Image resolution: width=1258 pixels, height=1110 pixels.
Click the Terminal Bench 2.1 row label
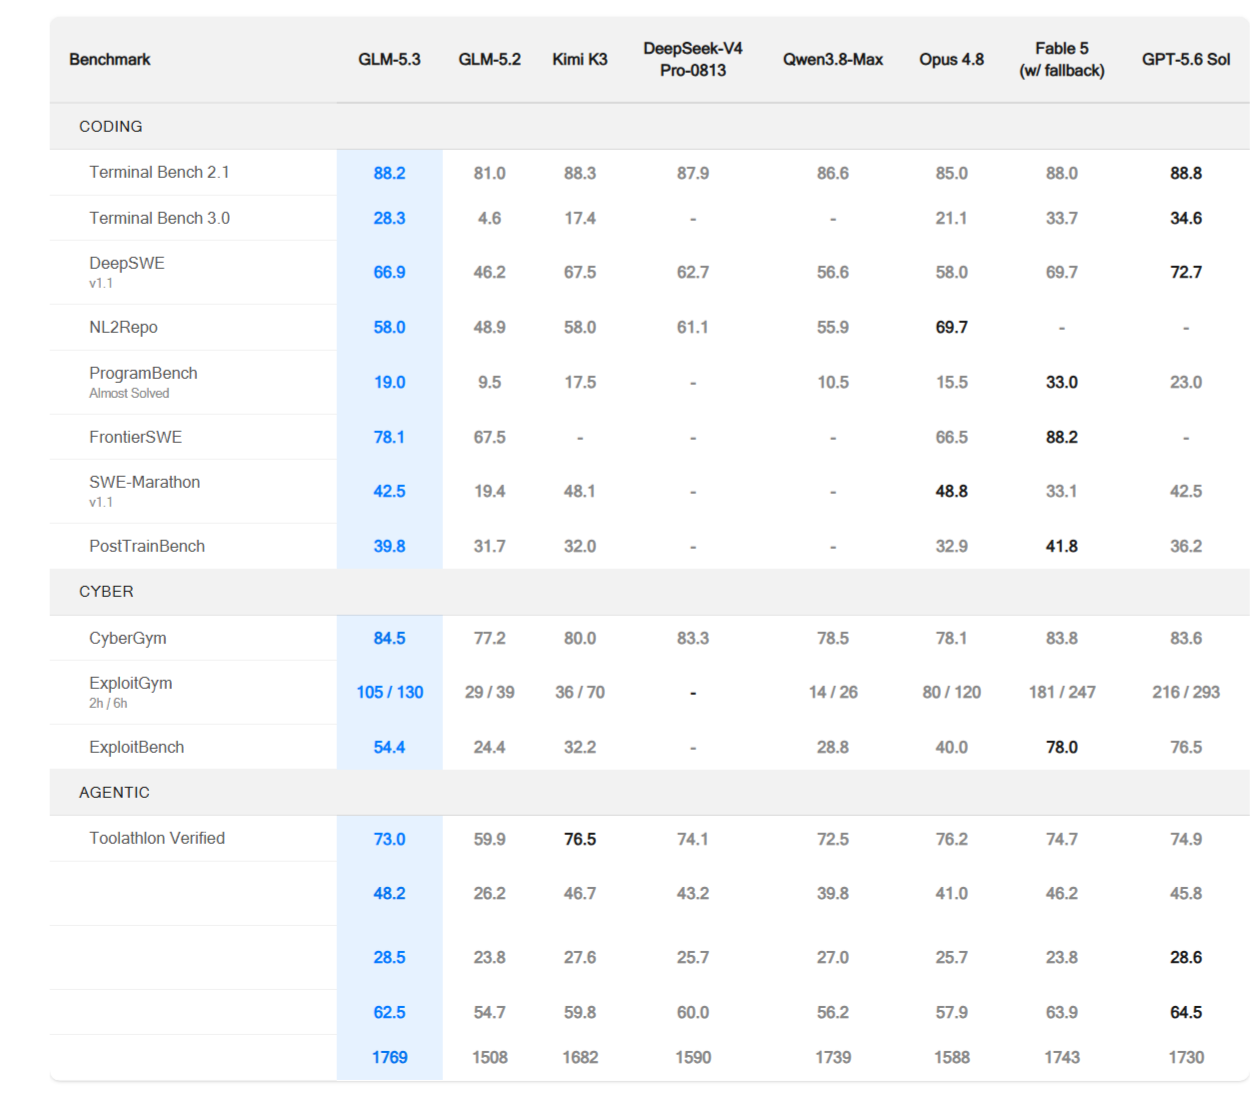159,172
